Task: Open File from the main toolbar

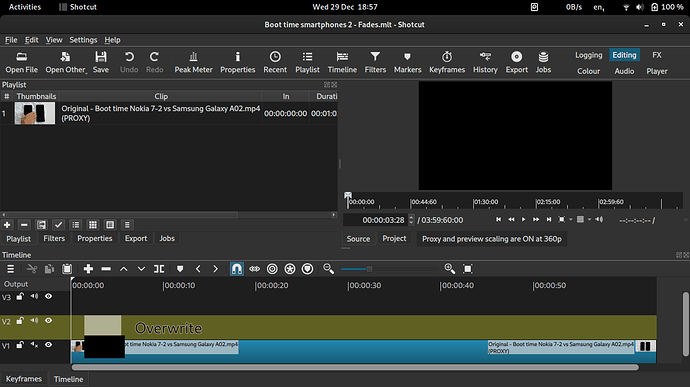Action: click(x=22, y=62)
